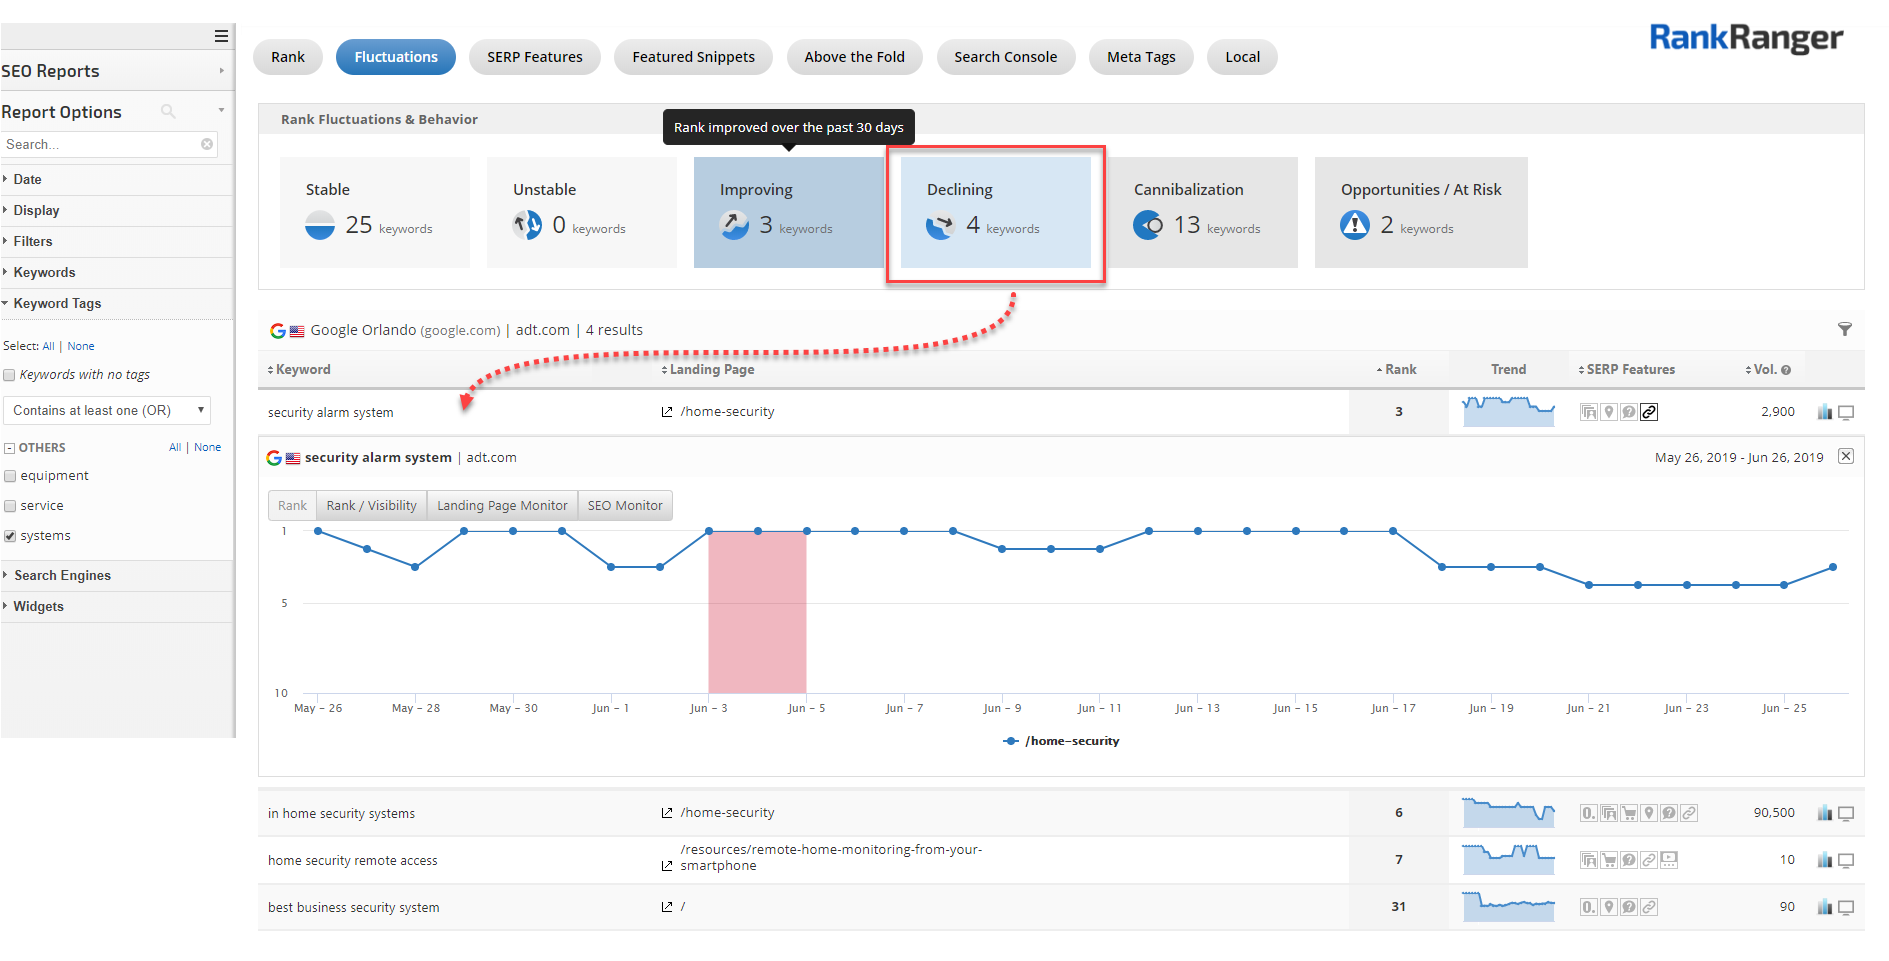Uncheck the systems tag checkbox
1889x961 pixels.
pyautogui.click(x=10, y=536)
